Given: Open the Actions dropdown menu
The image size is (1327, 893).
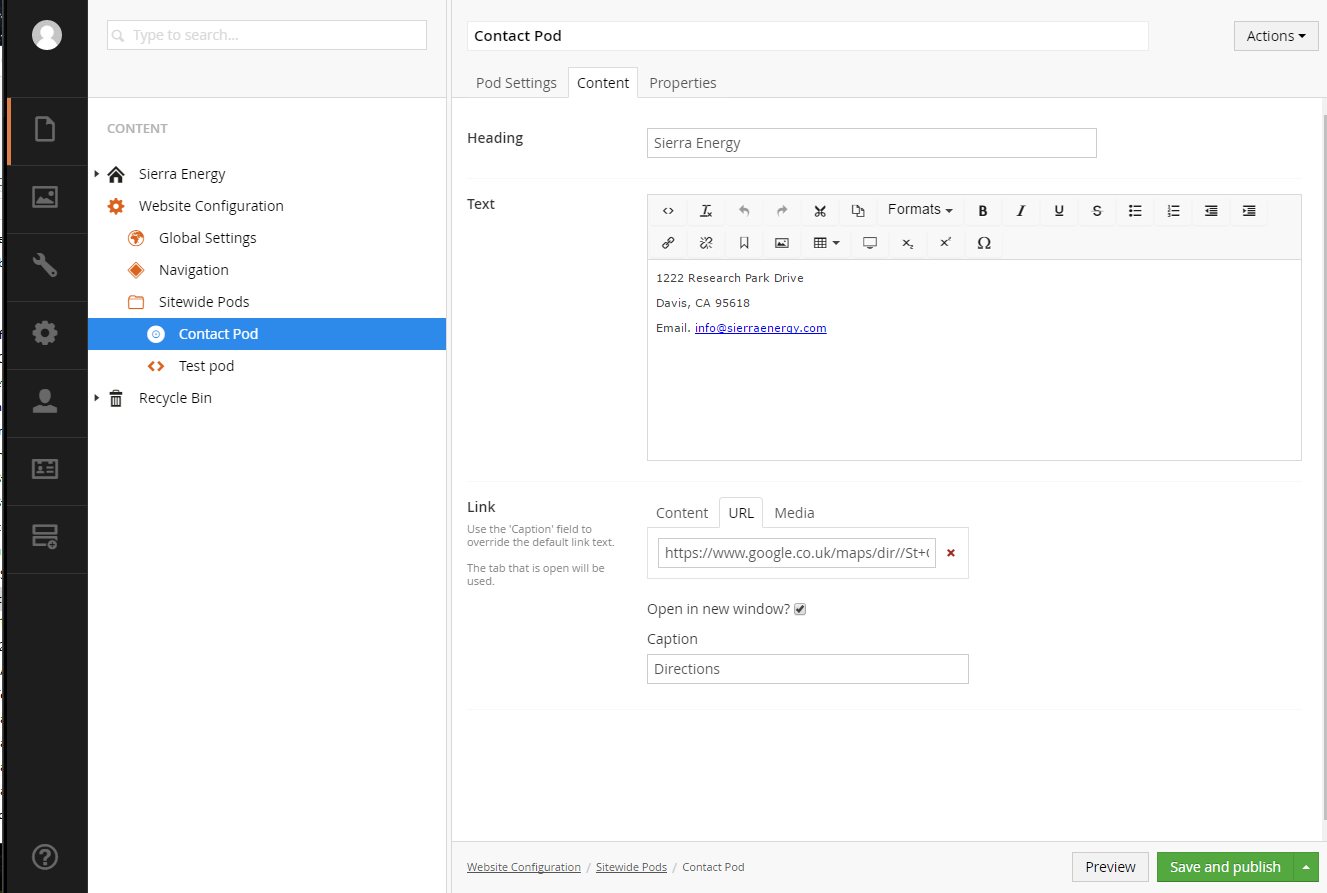Looking at the screenshot, I should pyautogui.click(x=1276, y=36).
